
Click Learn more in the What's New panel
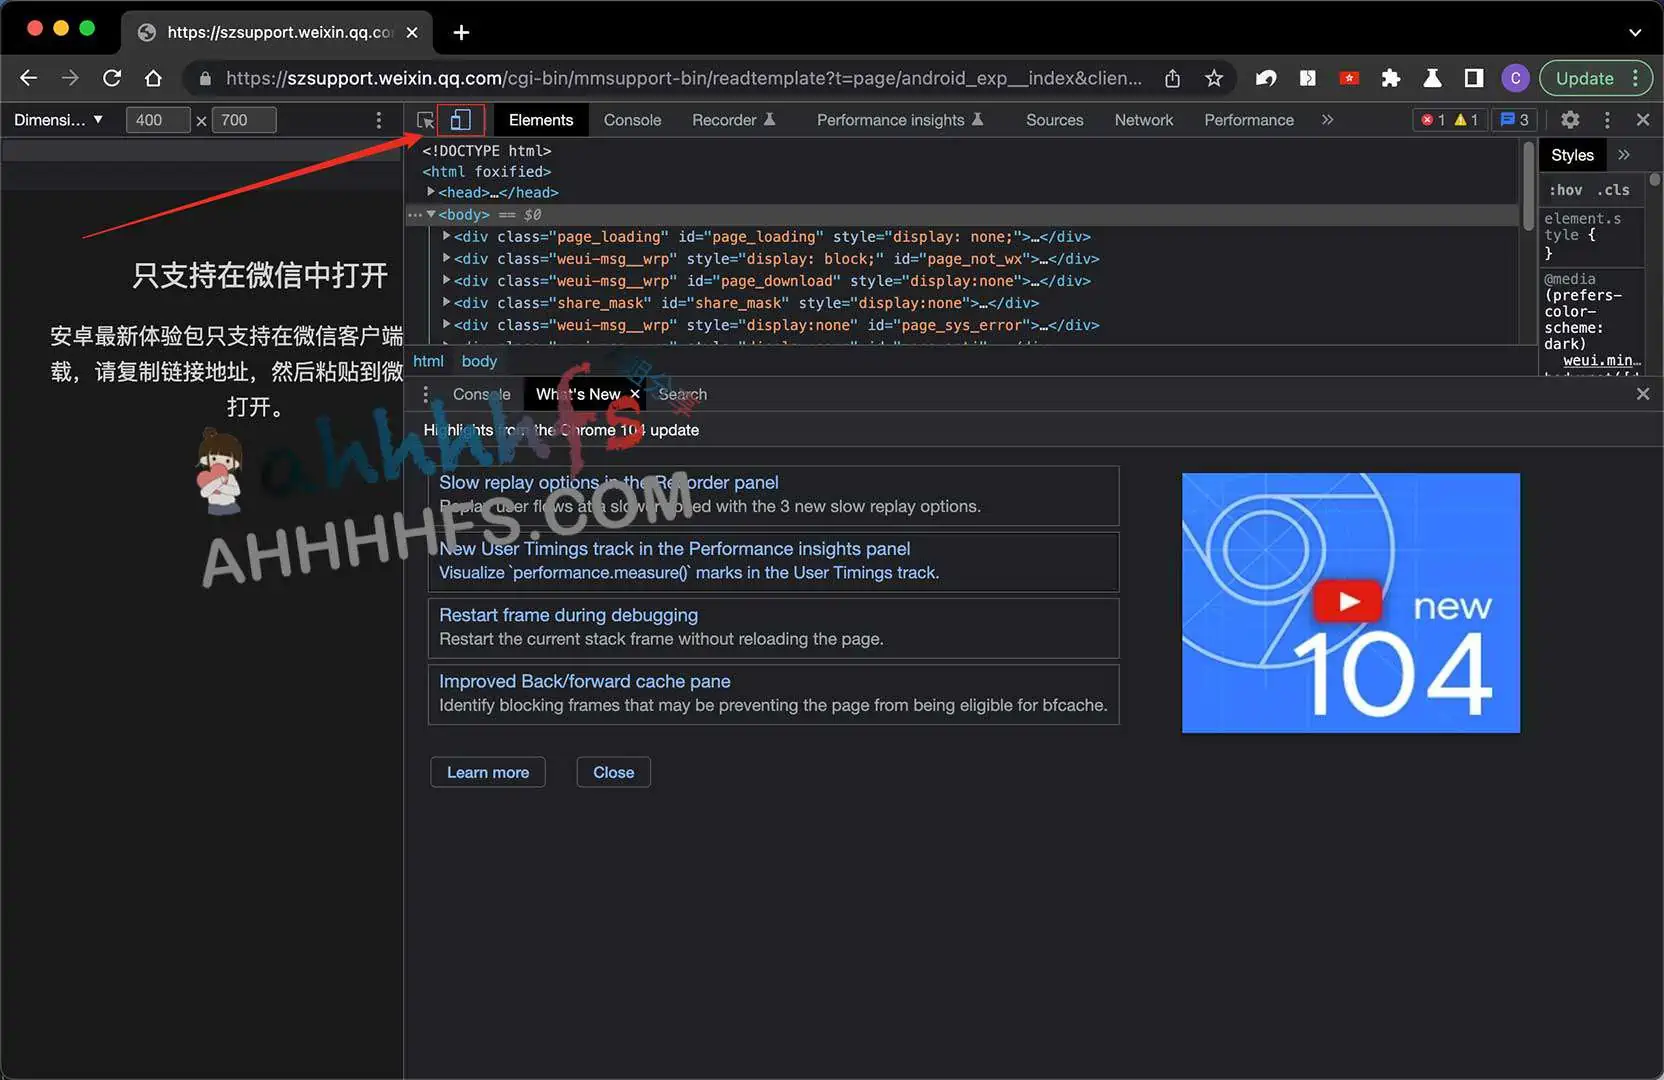[487, 772]
